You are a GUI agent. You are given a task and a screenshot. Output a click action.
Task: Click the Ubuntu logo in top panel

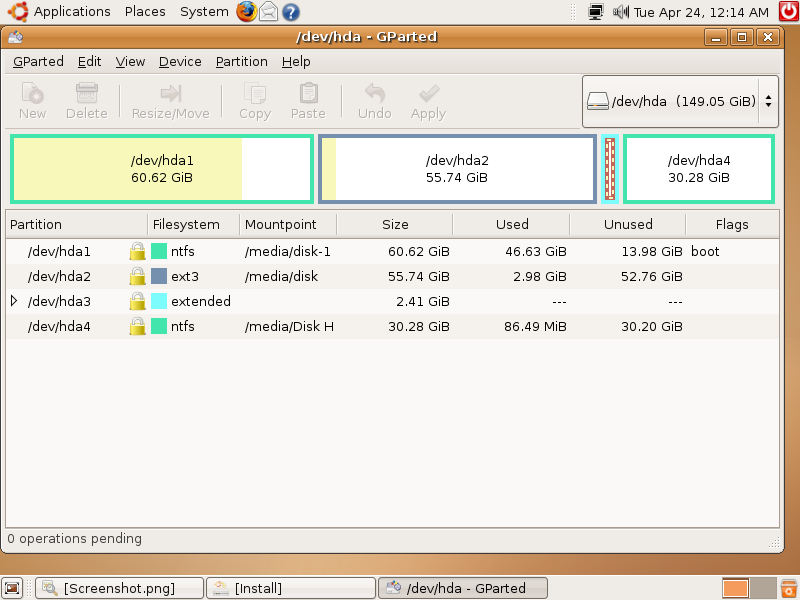click(18, 12)
